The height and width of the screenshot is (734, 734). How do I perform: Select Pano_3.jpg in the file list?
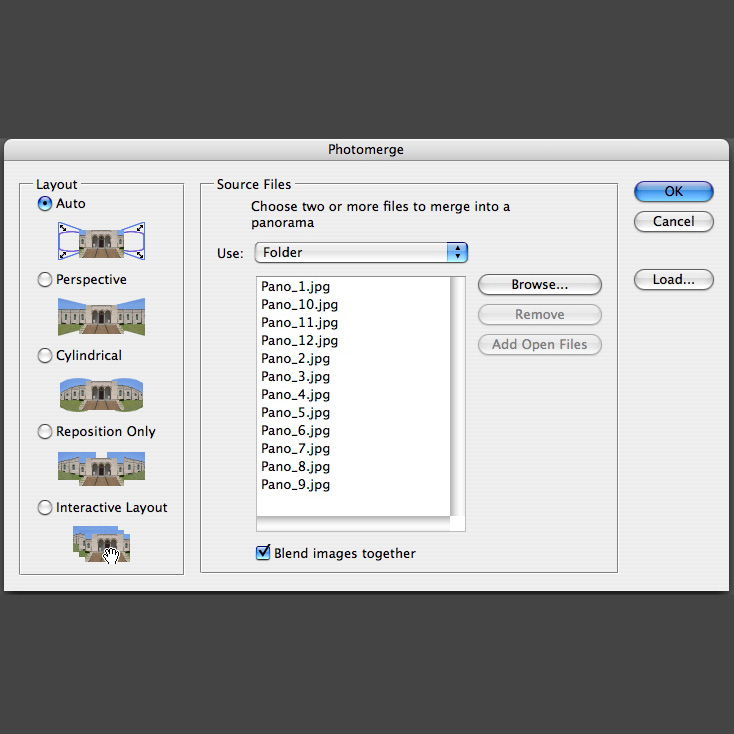tap(353, 376)
